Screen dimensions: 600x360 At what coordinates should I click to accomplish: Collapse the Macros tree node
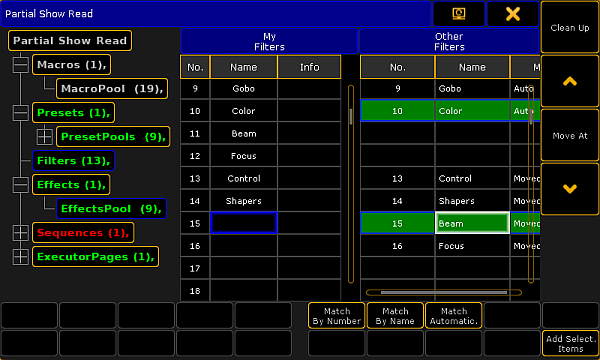click(20, 65)
